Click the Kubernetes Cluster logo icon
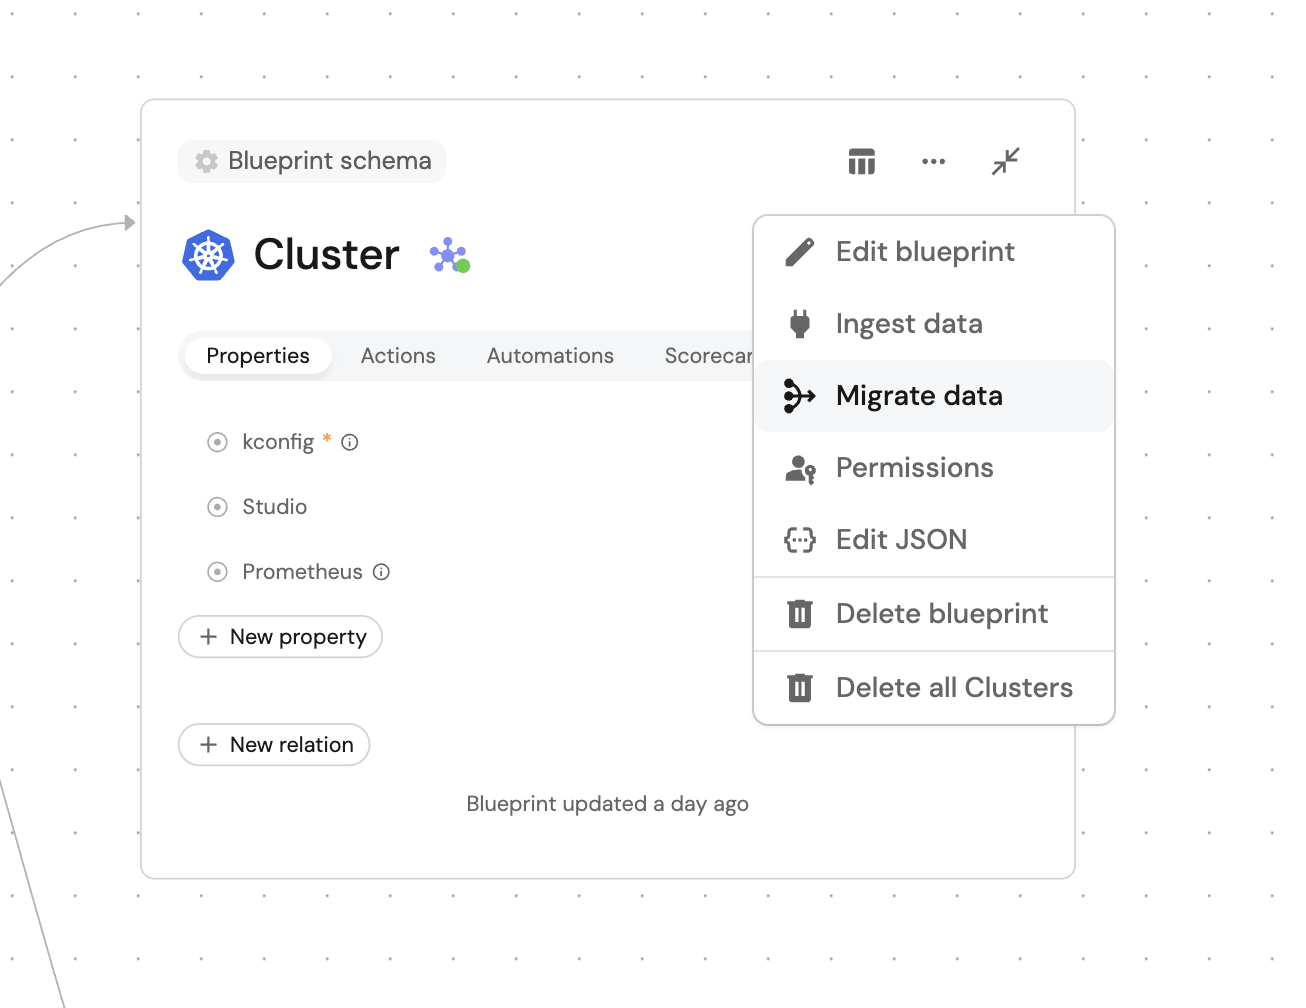Viewport: 1306px width, 1008px height. tap(208, 255)
